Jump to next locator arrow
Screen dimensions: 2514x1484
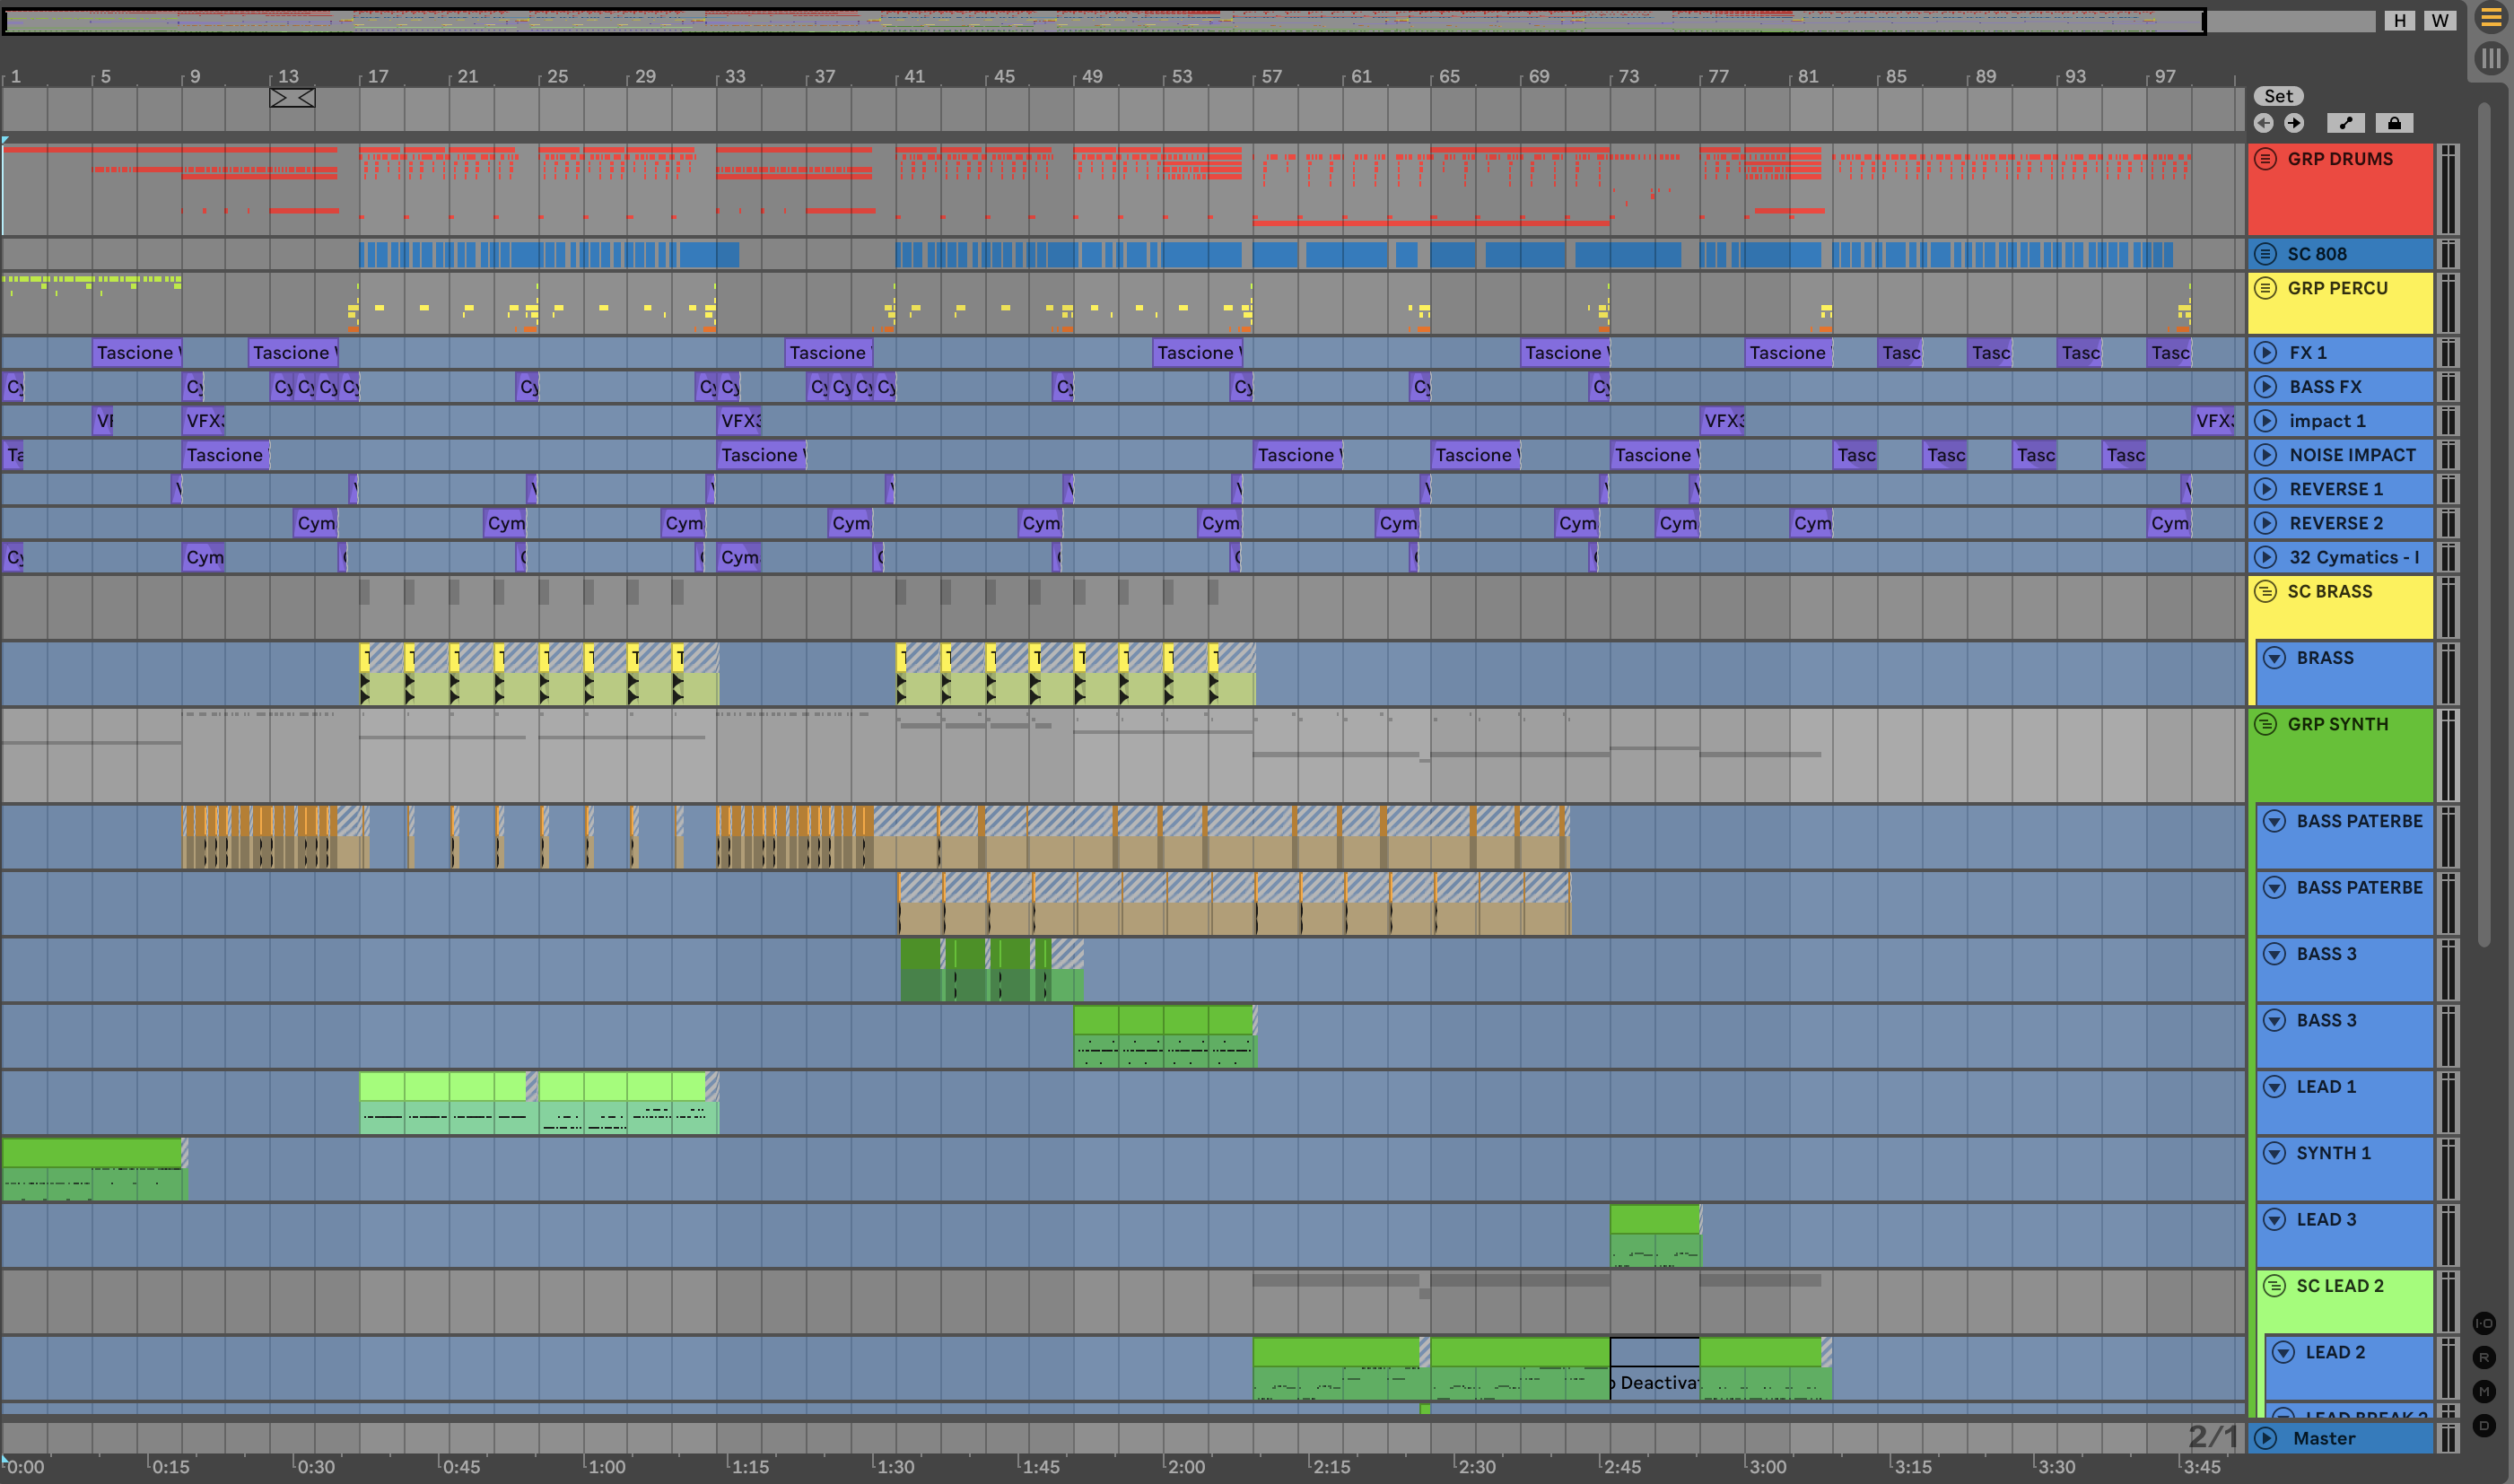pyautogui.click(x=2294, y=123)
